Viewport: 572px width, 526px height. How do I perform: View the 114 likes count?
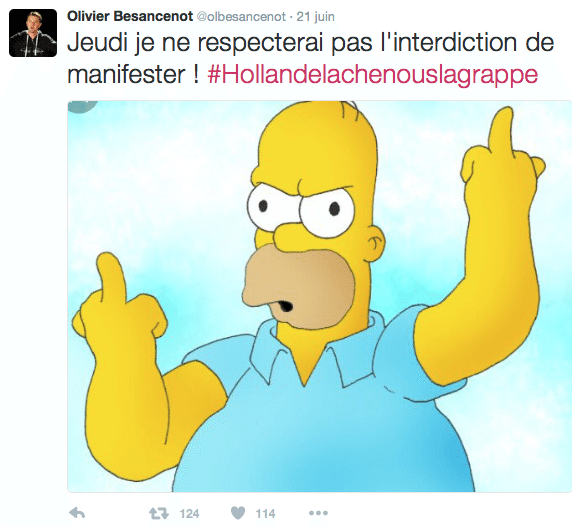(x=265, y=514)
